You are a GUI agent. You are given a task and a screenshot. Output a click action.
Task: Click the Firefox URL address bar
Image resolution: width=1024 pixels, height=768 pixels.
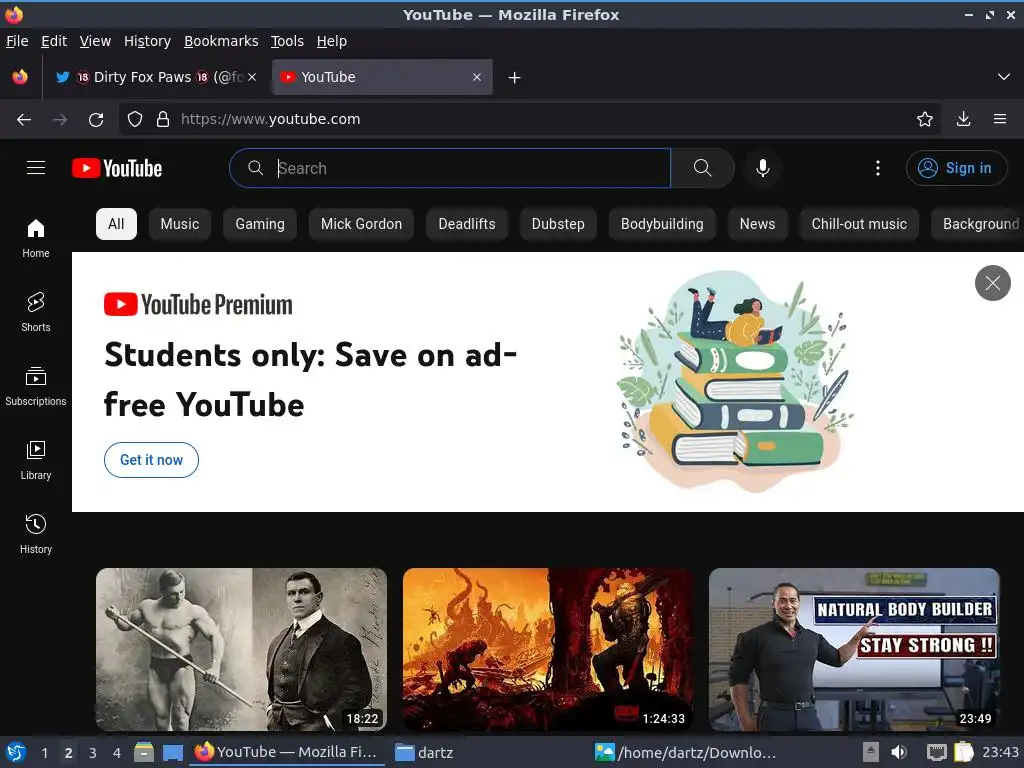click(x=530, y=119)
